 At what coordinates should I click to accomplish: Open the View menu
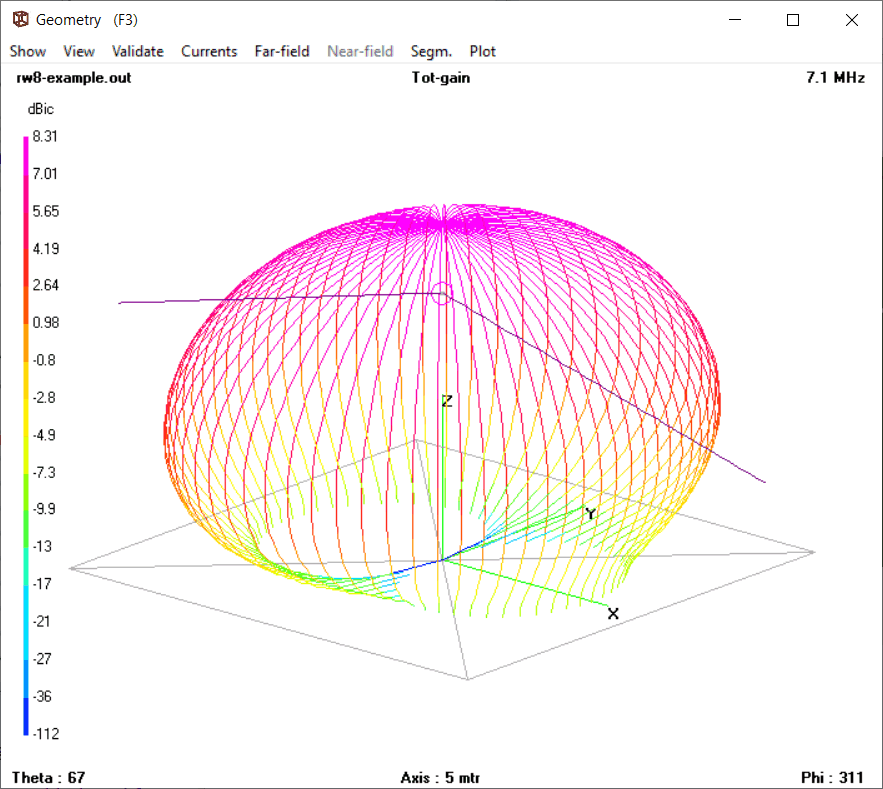[79, 51]
